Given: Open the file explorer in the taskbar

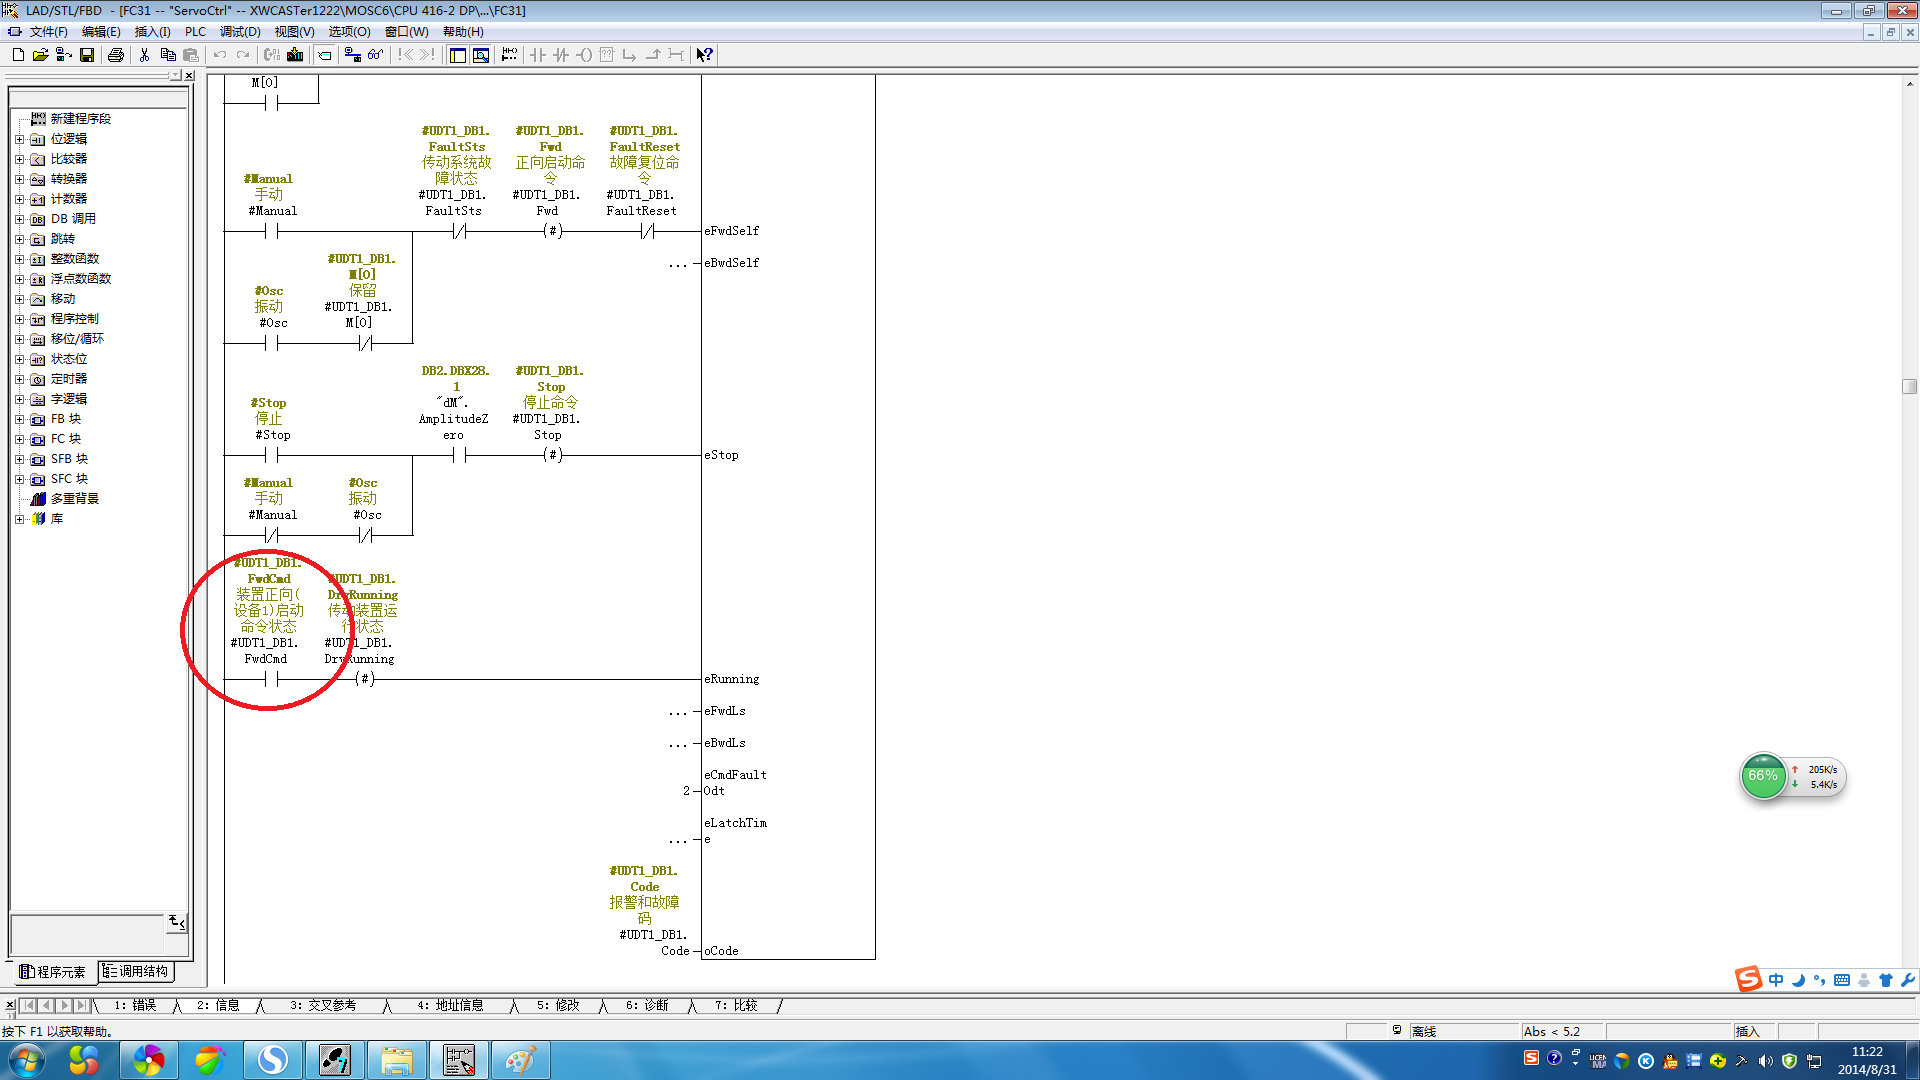Looking at the screenshot, I should click(396, 1060).
